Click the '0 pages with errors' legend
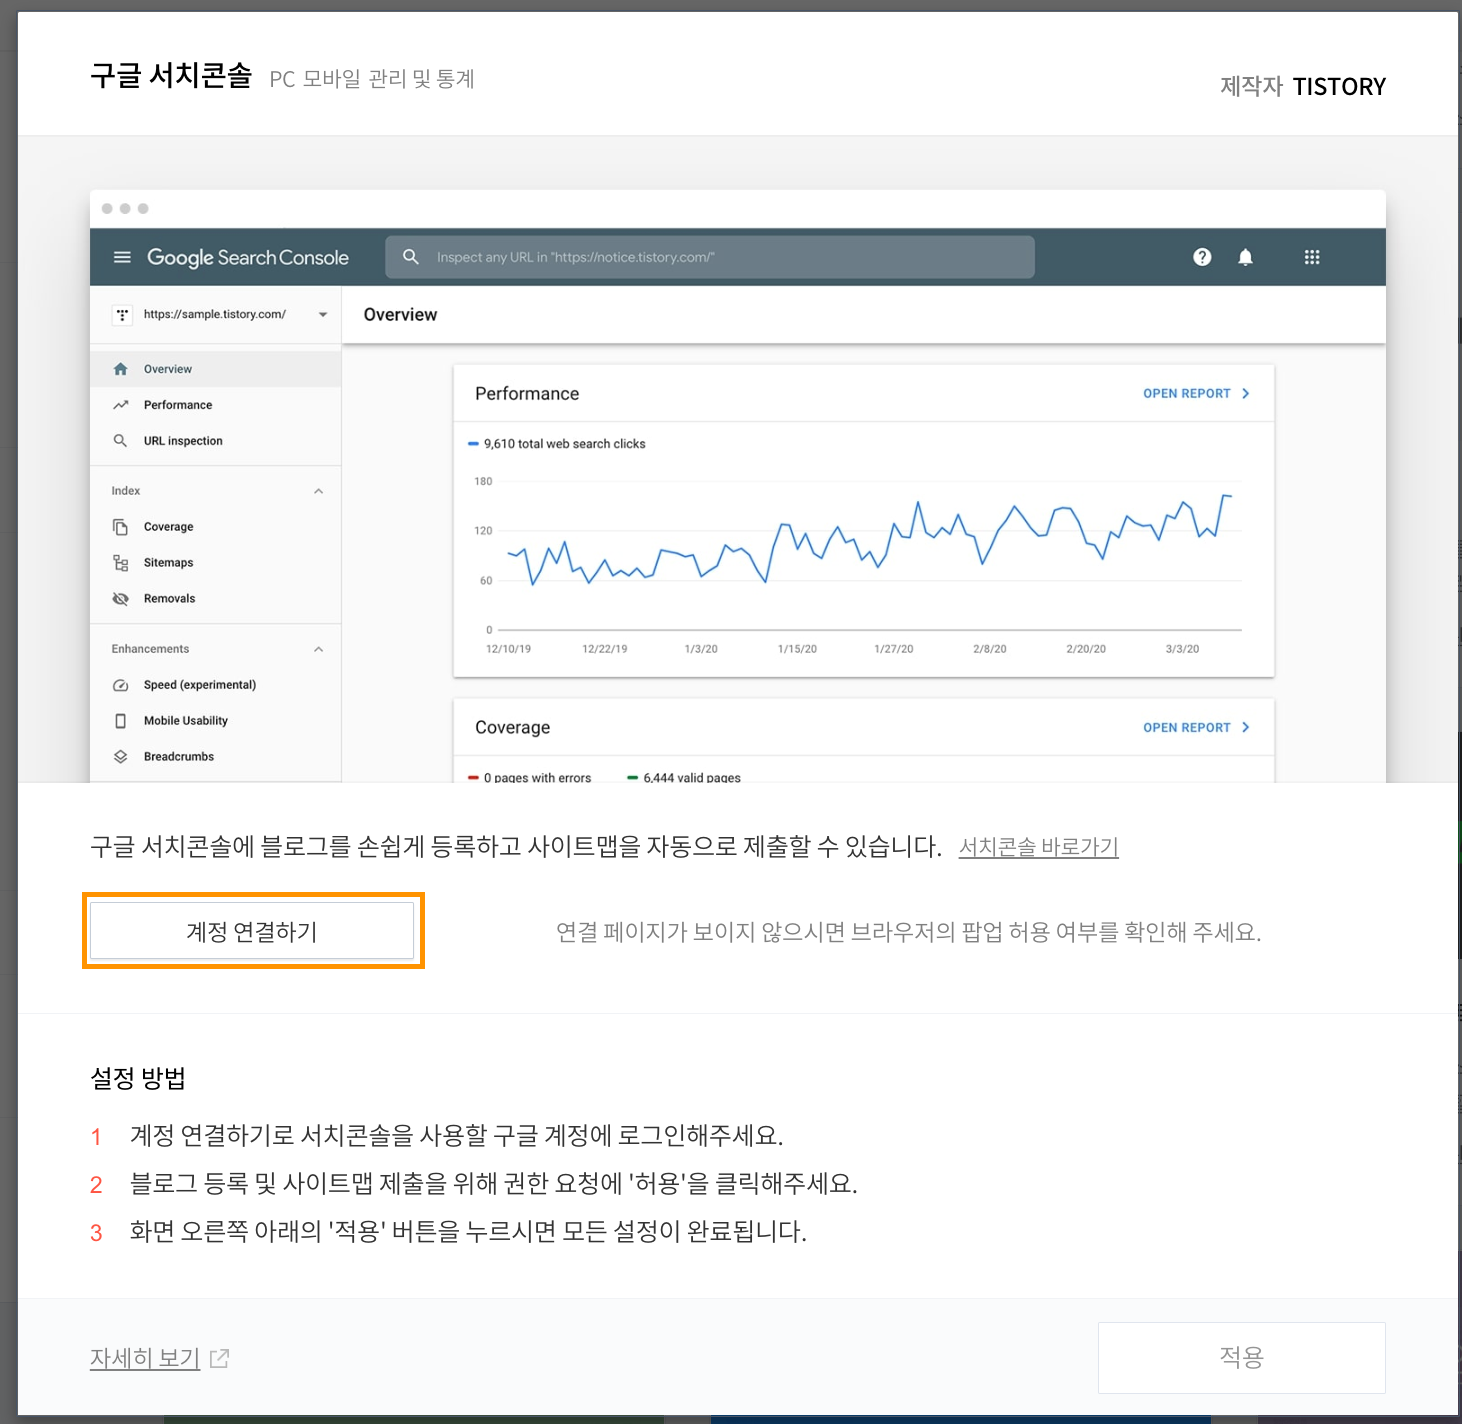 tap(530, 777)
